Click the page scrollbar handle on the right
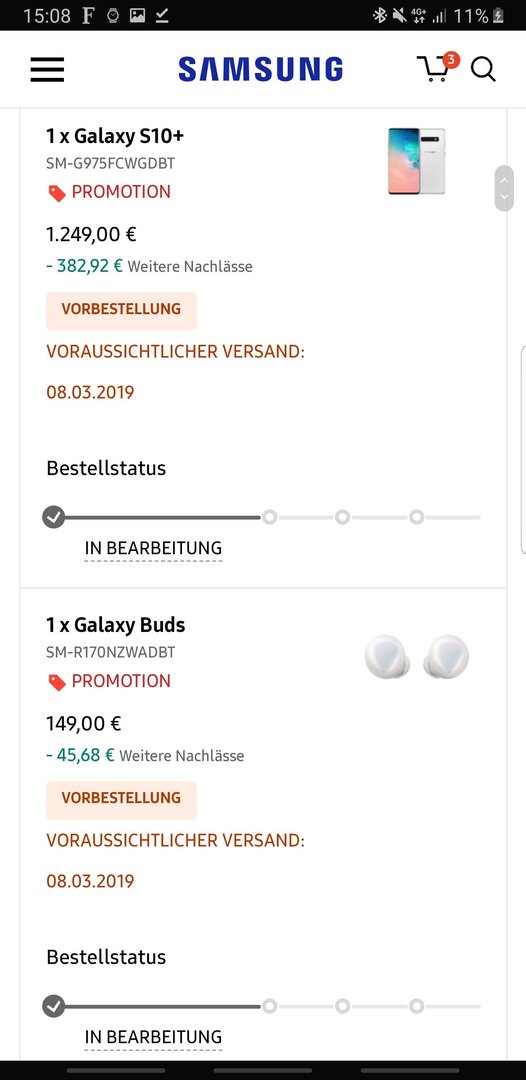The height and width of the screenshot is (1080, 526). 504,188
